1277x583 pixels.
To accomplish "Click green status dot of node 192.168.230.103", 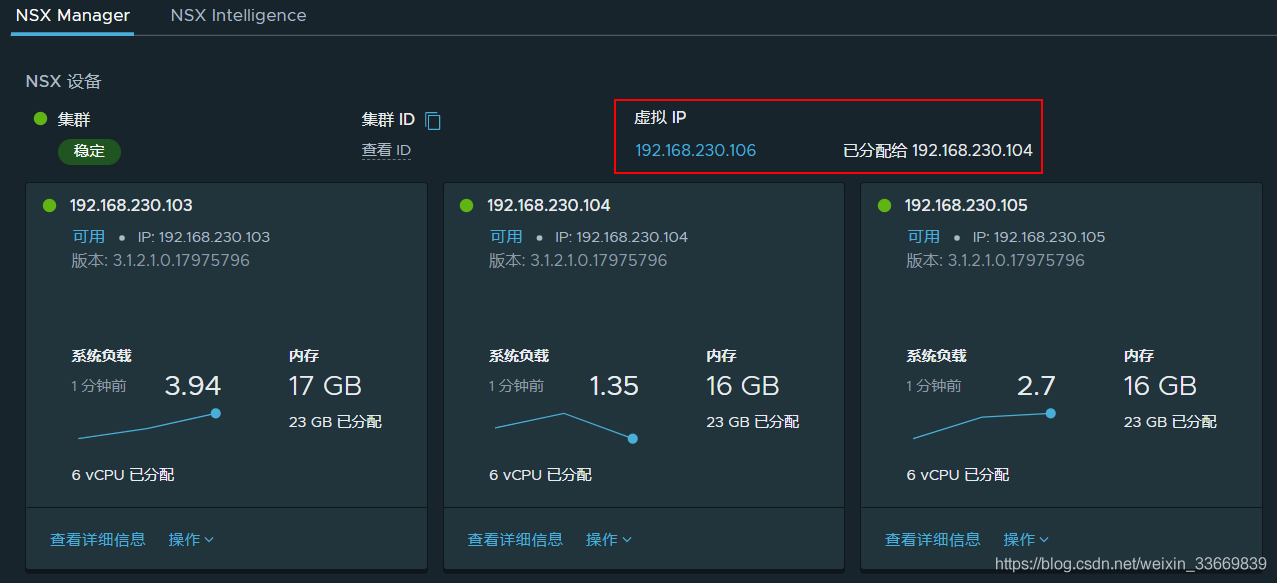I will pos(50,205).
